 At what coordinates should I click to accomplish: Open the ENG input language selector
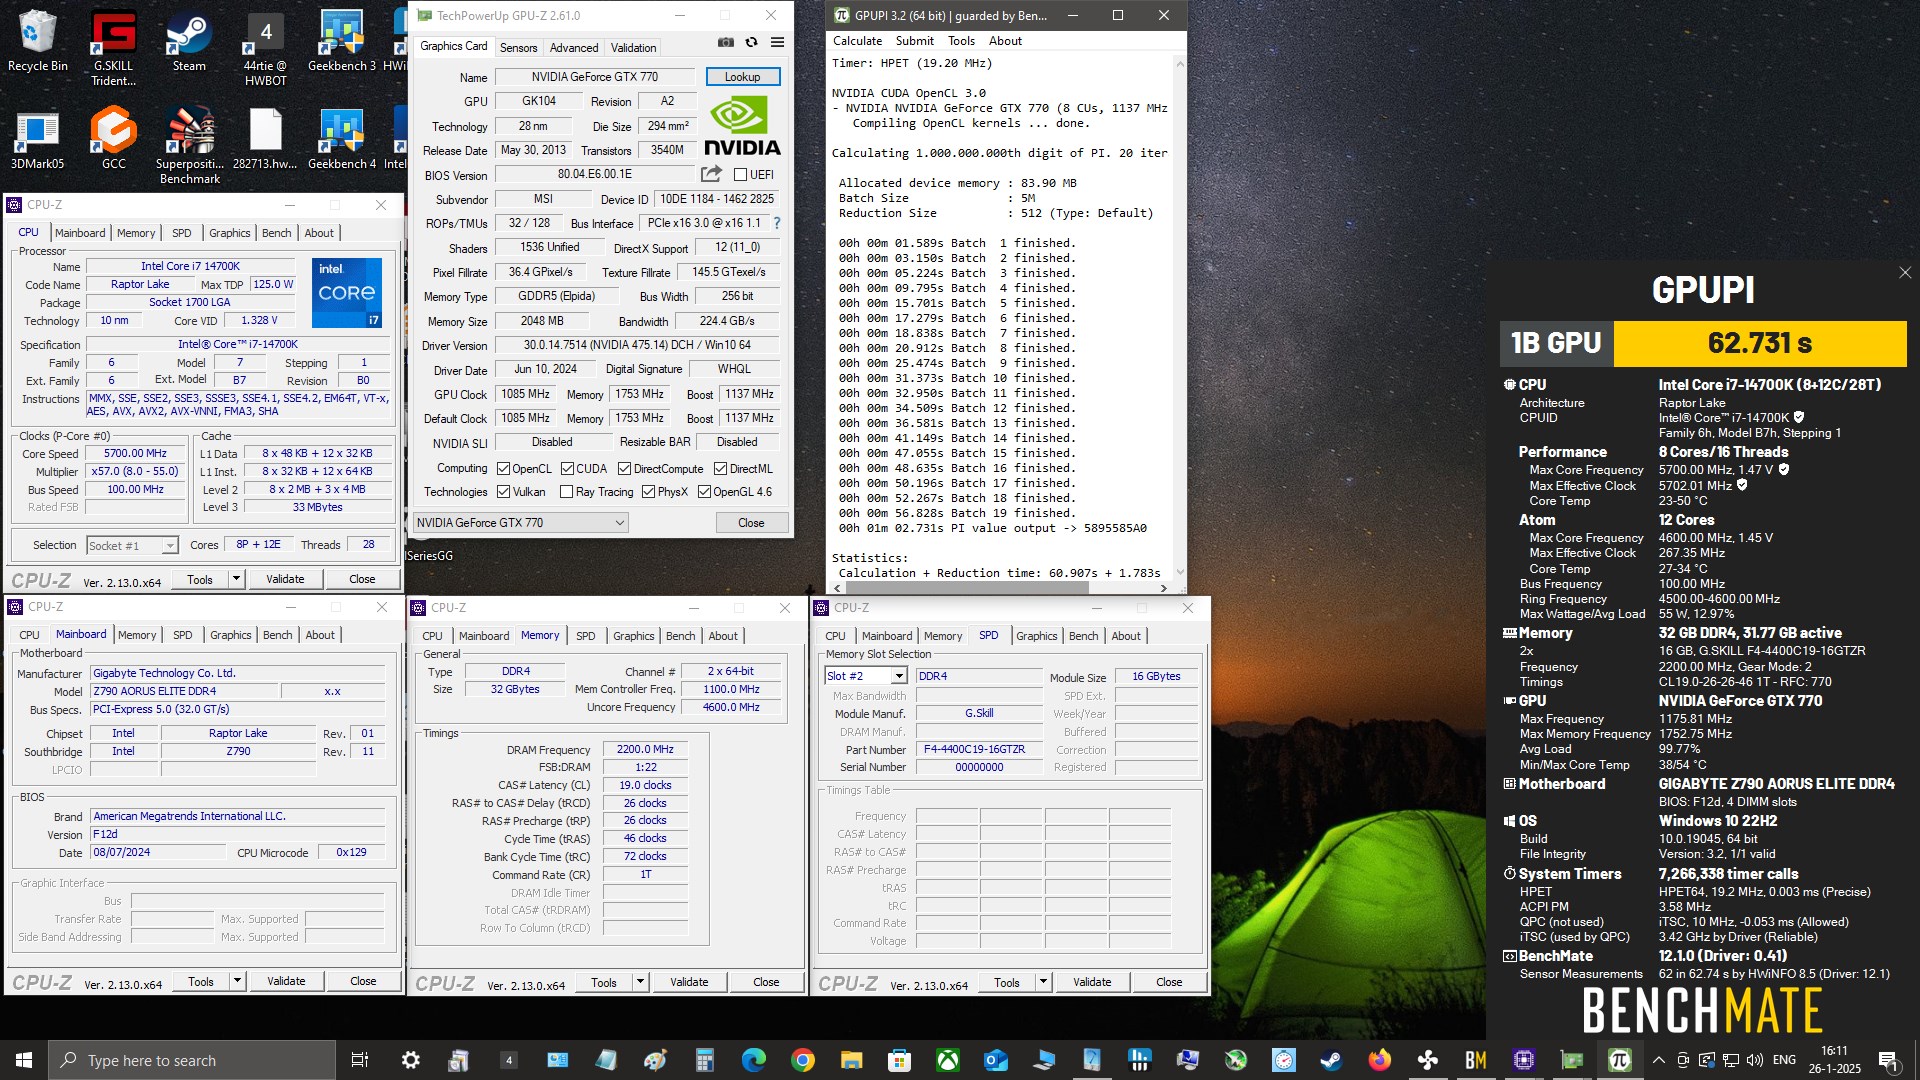click(x=1784, y=1060)
